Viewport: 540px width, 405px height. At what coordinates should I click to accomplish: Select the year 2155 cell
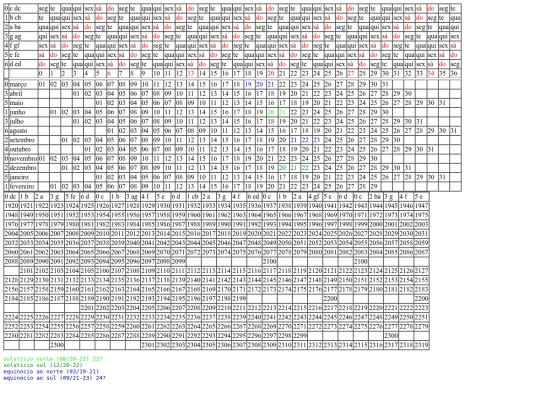(422, 280)
